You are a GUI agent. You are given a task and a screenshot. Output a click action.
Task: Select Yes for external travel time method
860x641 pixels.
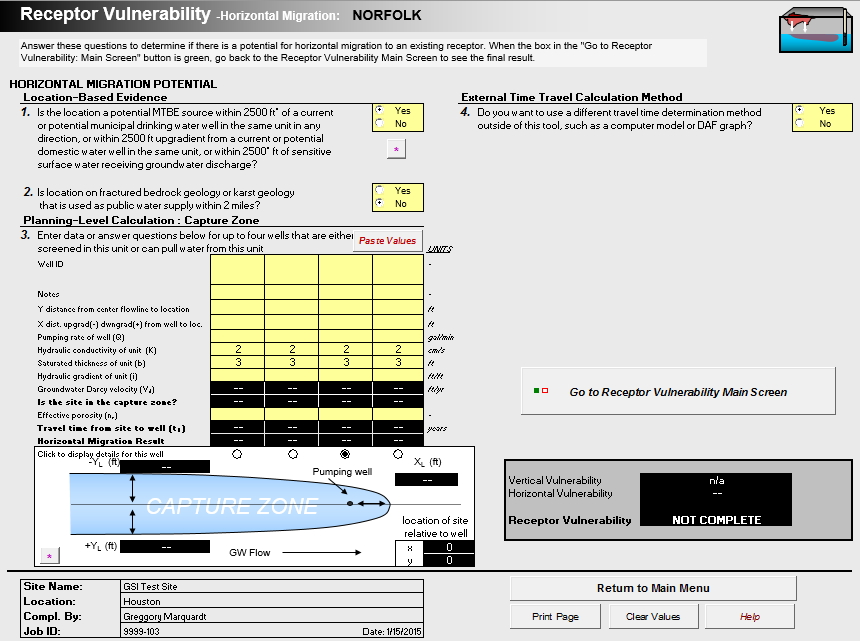(x=798, y=111)
